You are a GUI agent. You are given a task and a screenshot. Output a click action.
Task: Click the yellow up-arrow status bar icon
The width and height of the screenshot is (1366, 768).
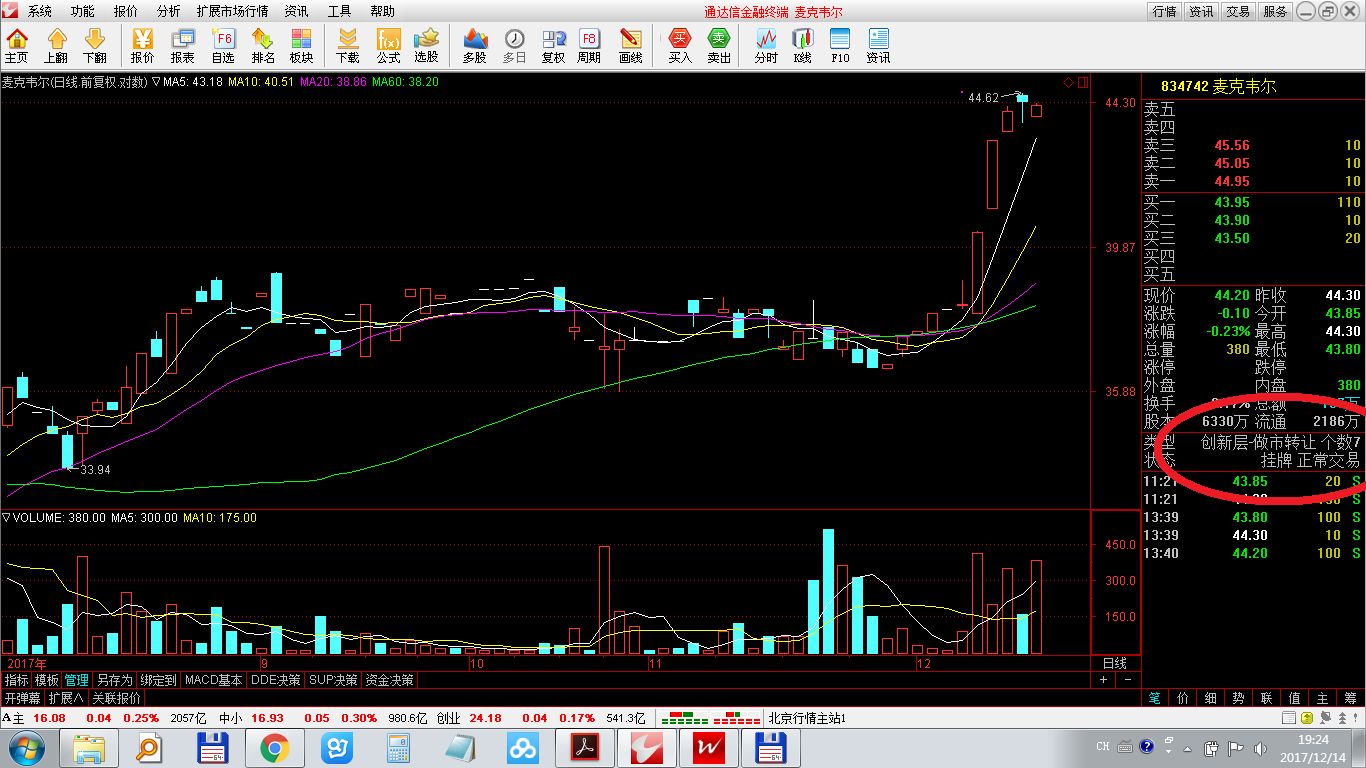(x=1305, y=718)
